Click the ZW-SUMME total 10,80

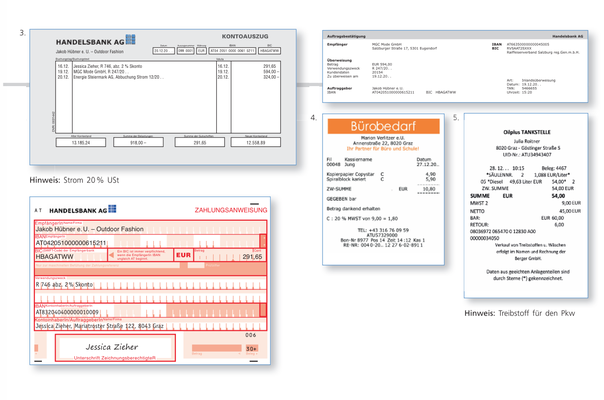click(429, 189)
